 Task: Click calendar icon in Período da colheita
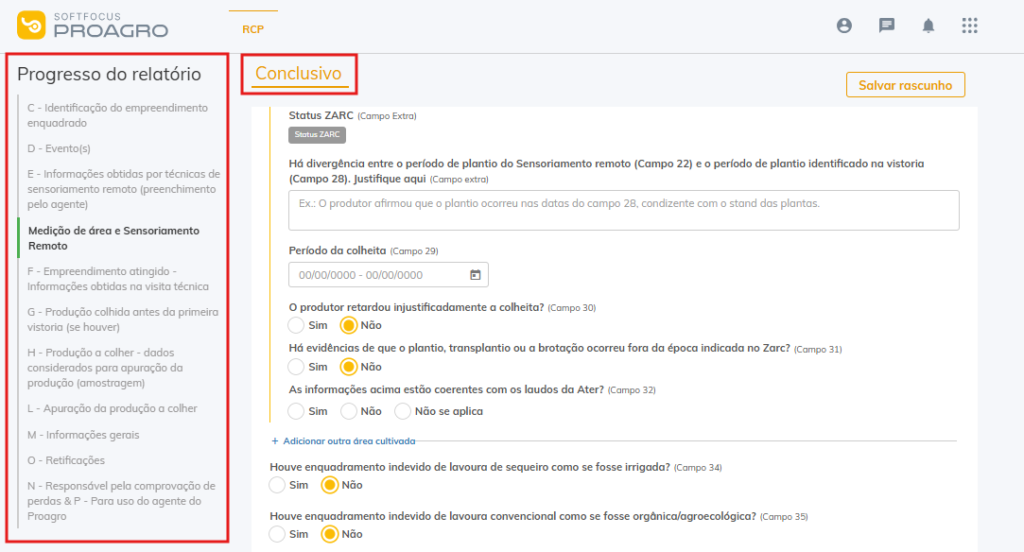coord(475,275)
